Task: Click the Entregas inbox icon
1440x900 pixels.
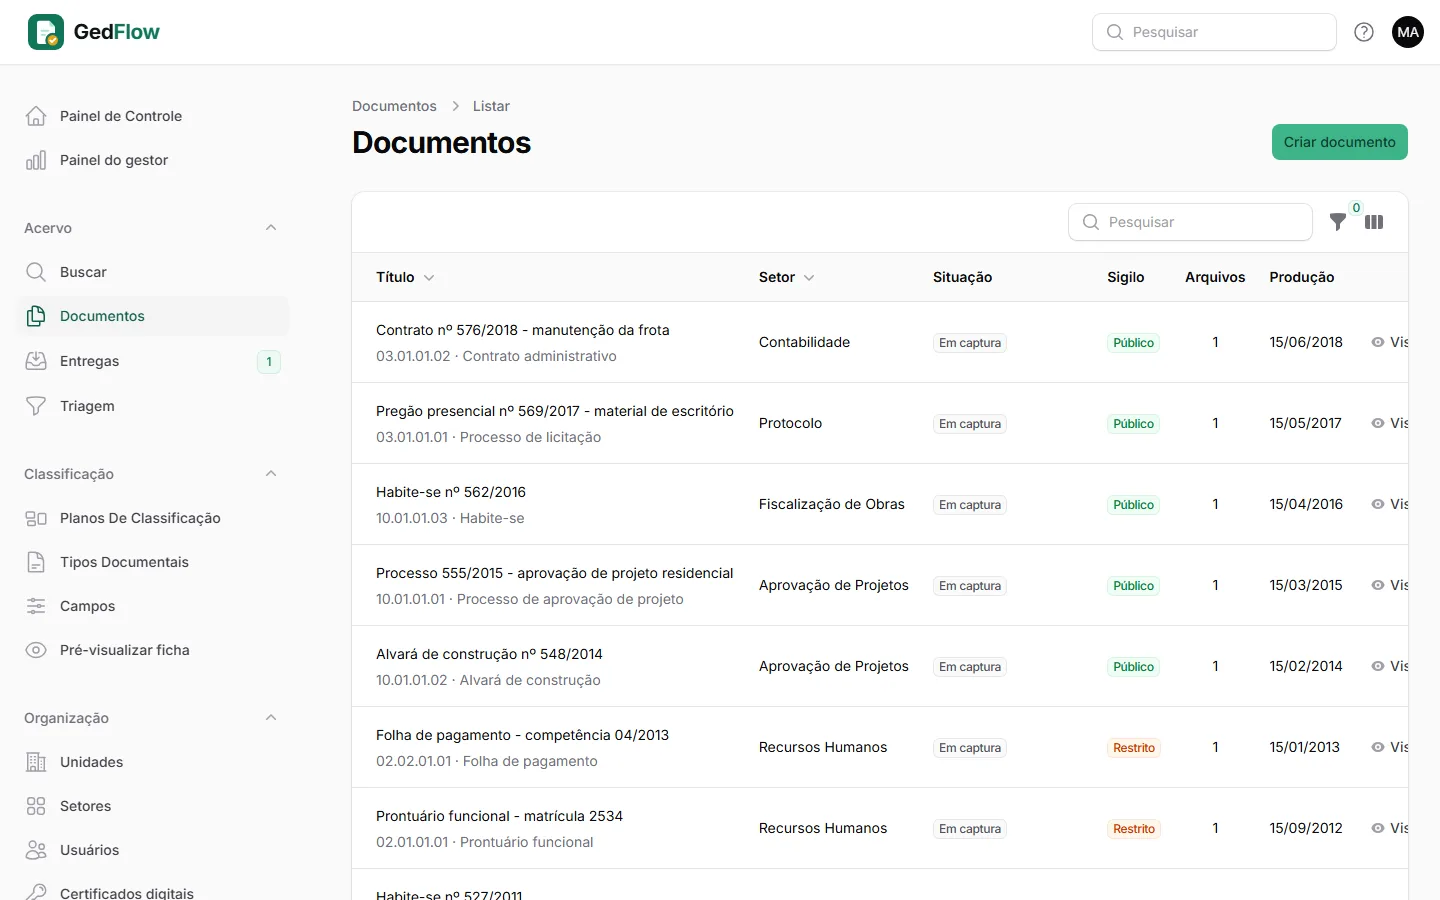Action: (x=36, y=361)
